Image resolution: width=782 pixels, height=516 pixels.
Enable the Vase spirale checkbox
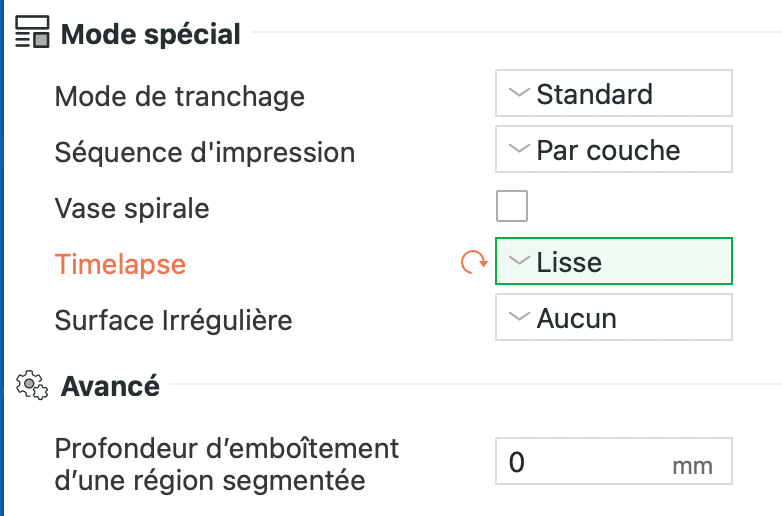[512, 207]
